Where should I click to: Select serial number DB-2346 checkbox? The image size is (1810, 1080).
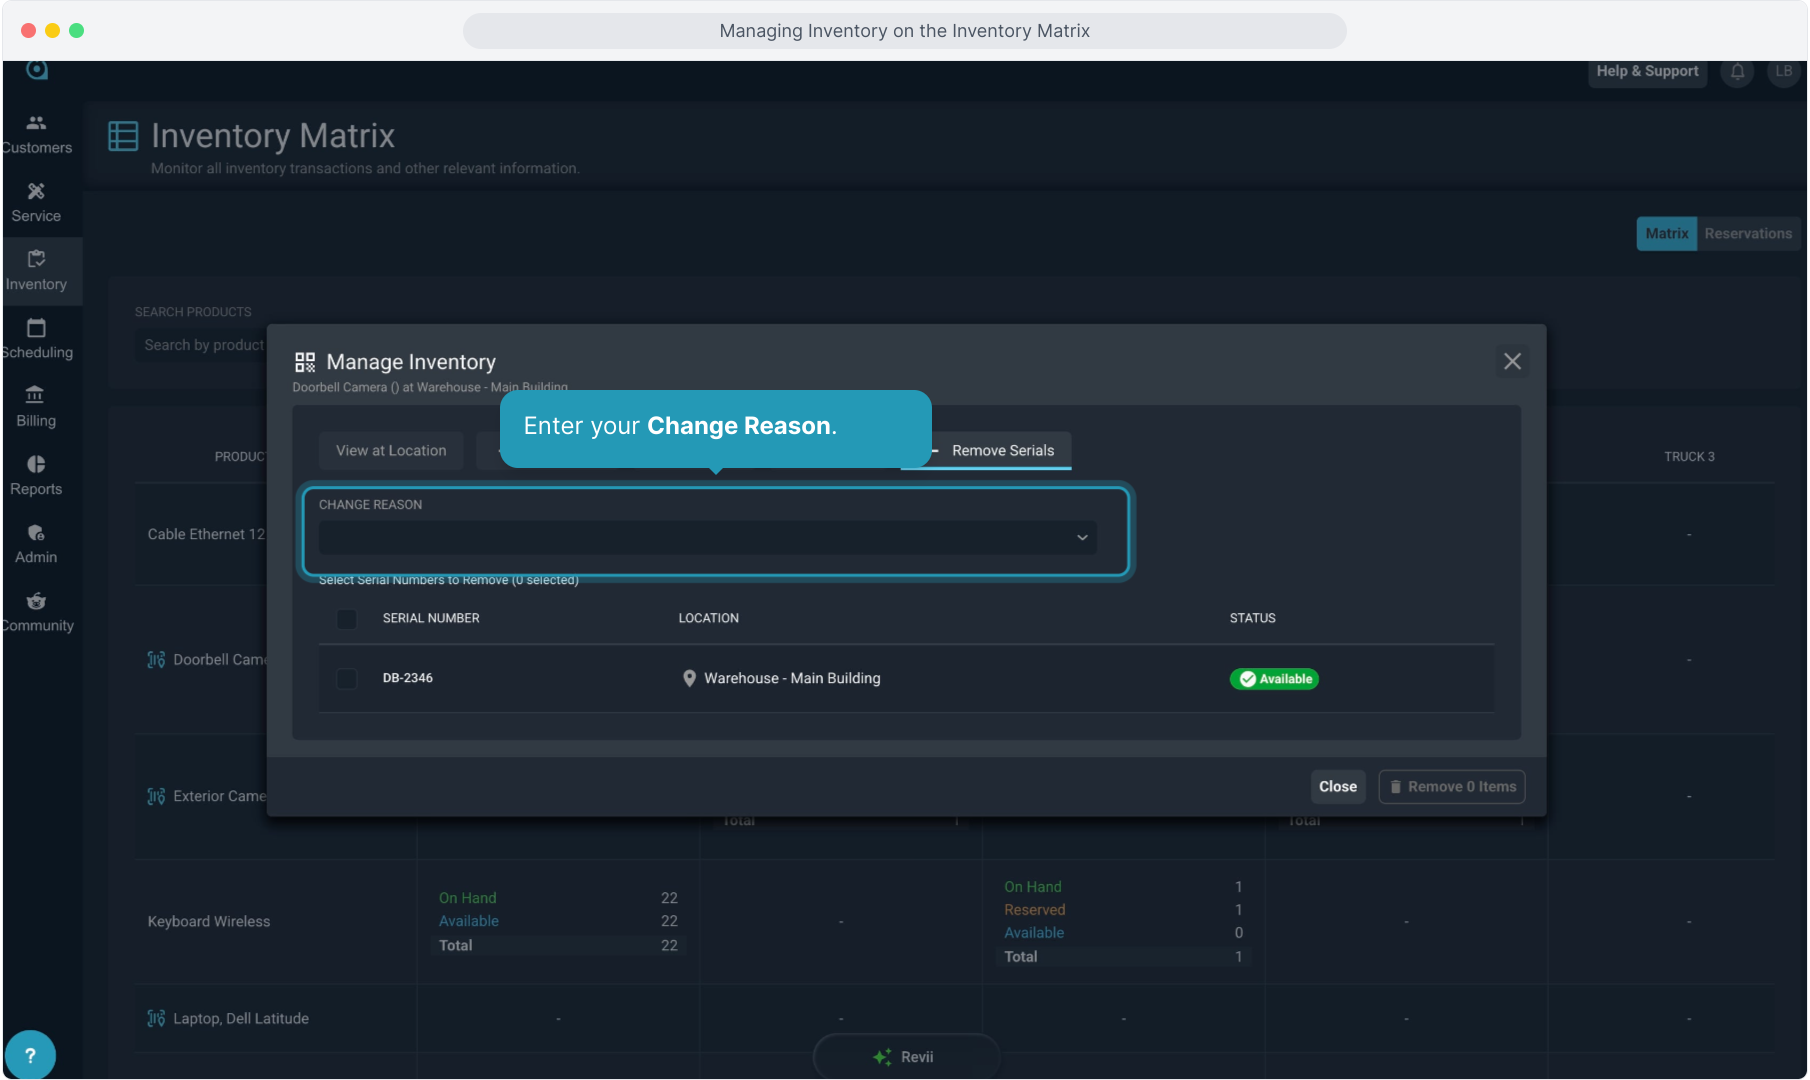pyautogui.click(x=347, y=679)
